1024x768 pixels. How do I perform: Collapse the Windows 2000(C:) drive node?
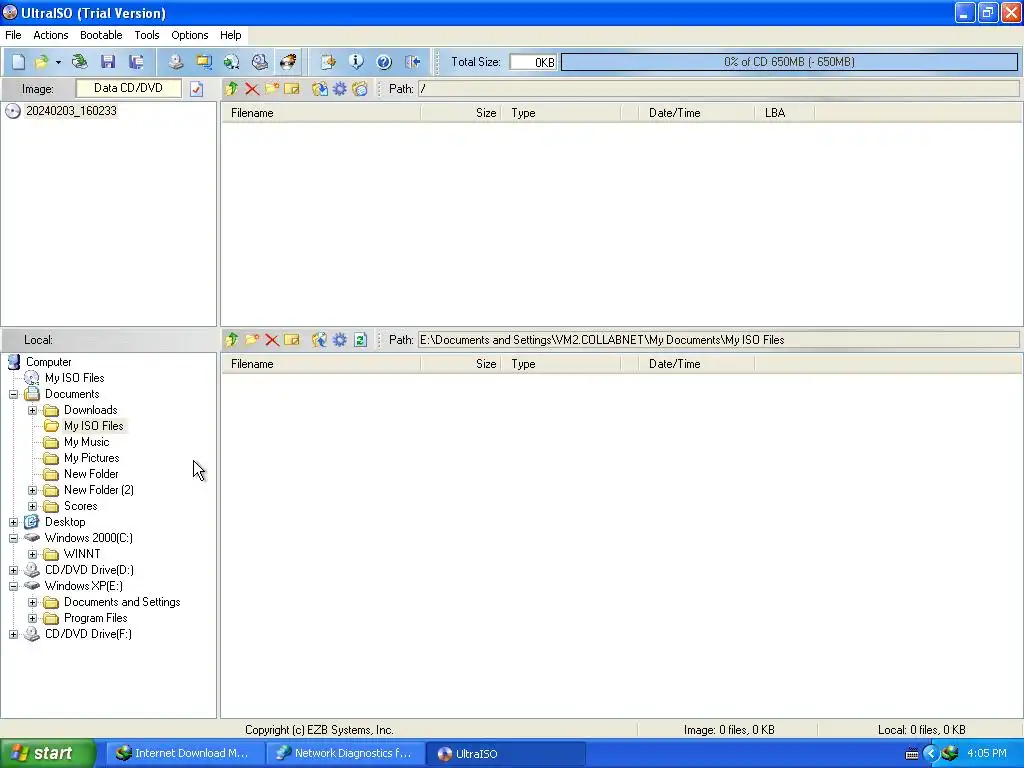(13, 539)
